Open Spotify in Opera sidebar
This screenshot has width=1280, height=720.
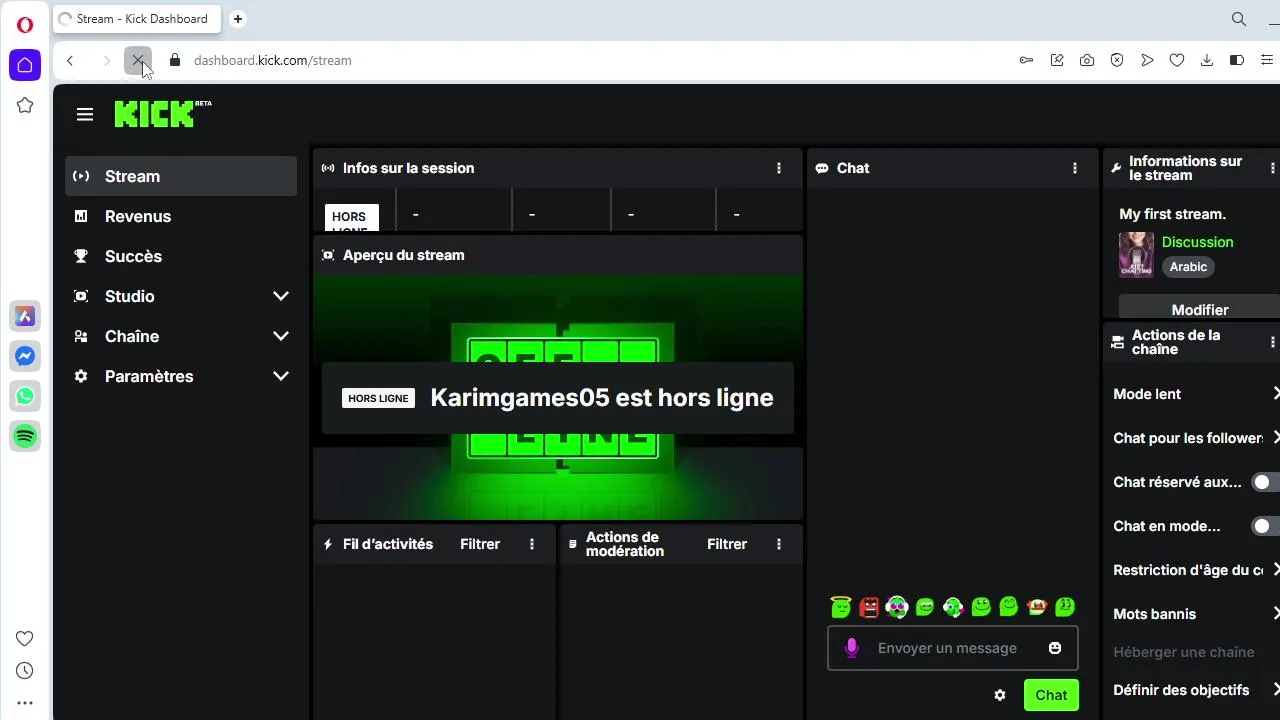[25, 436]
